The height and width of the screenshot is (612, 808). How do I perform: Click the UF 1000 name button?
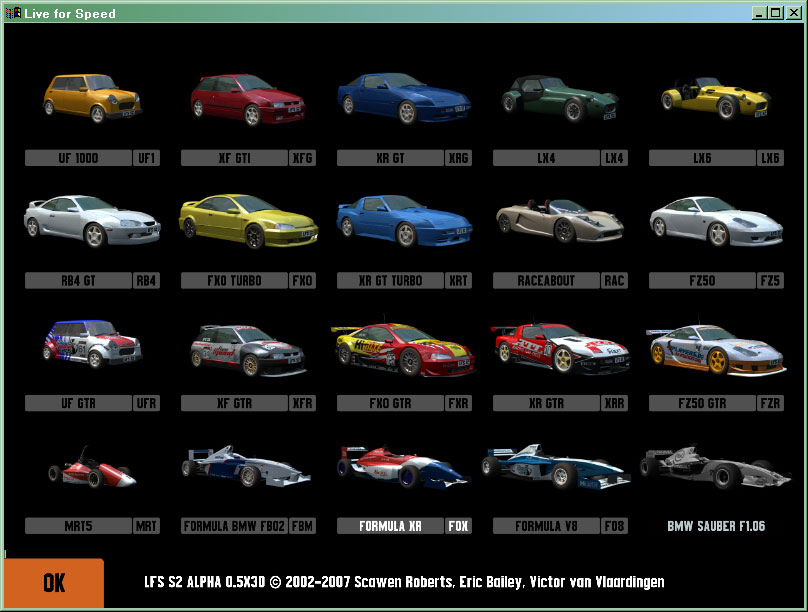[x=78, y=158]
